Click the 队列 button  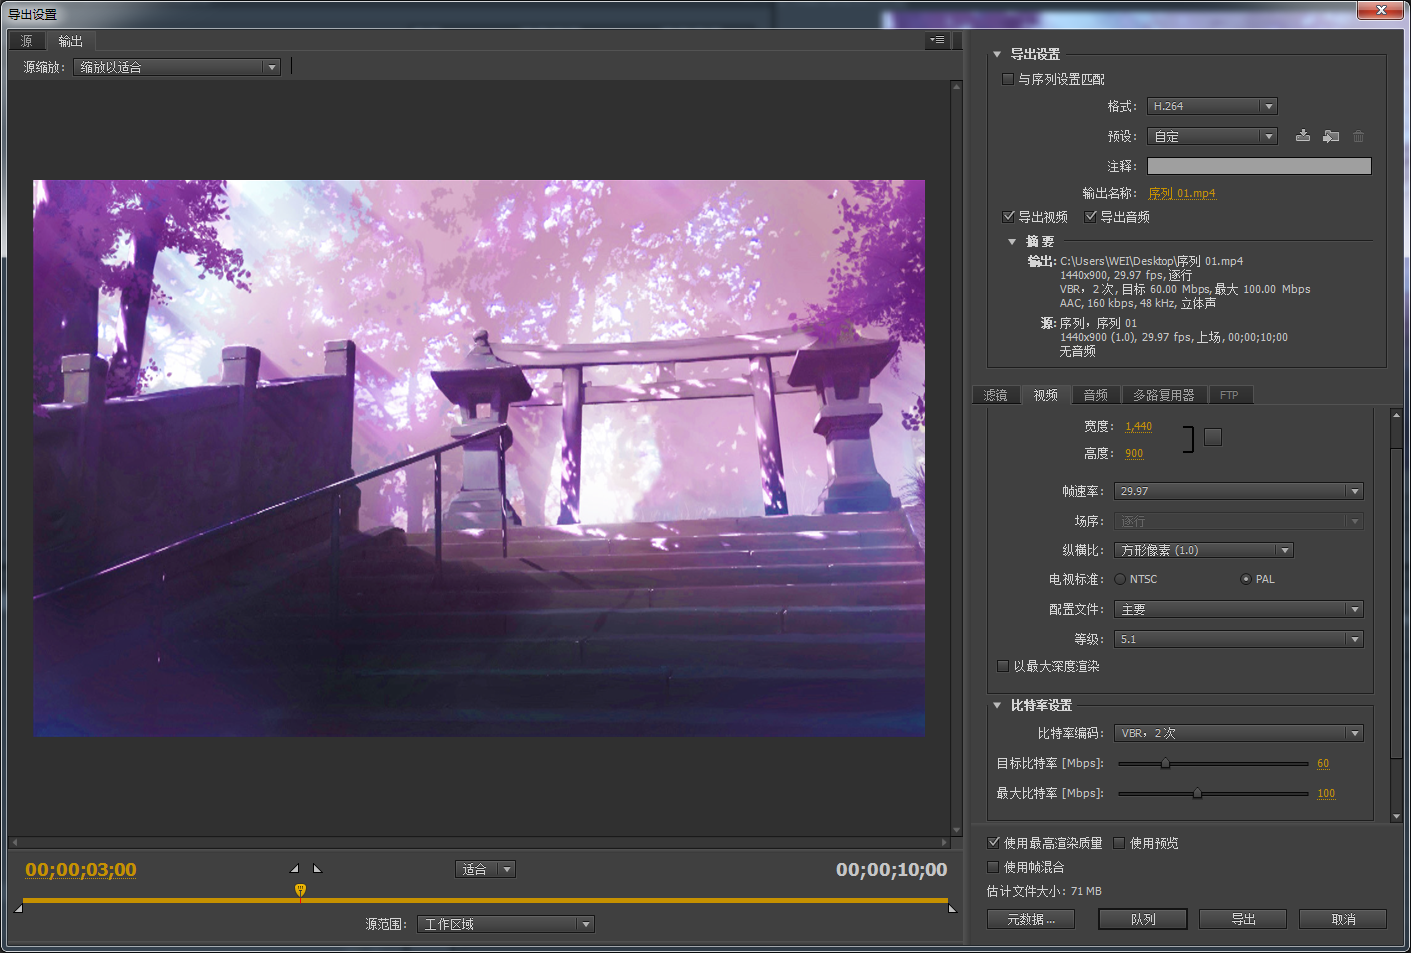click(x=1143, y=919)
